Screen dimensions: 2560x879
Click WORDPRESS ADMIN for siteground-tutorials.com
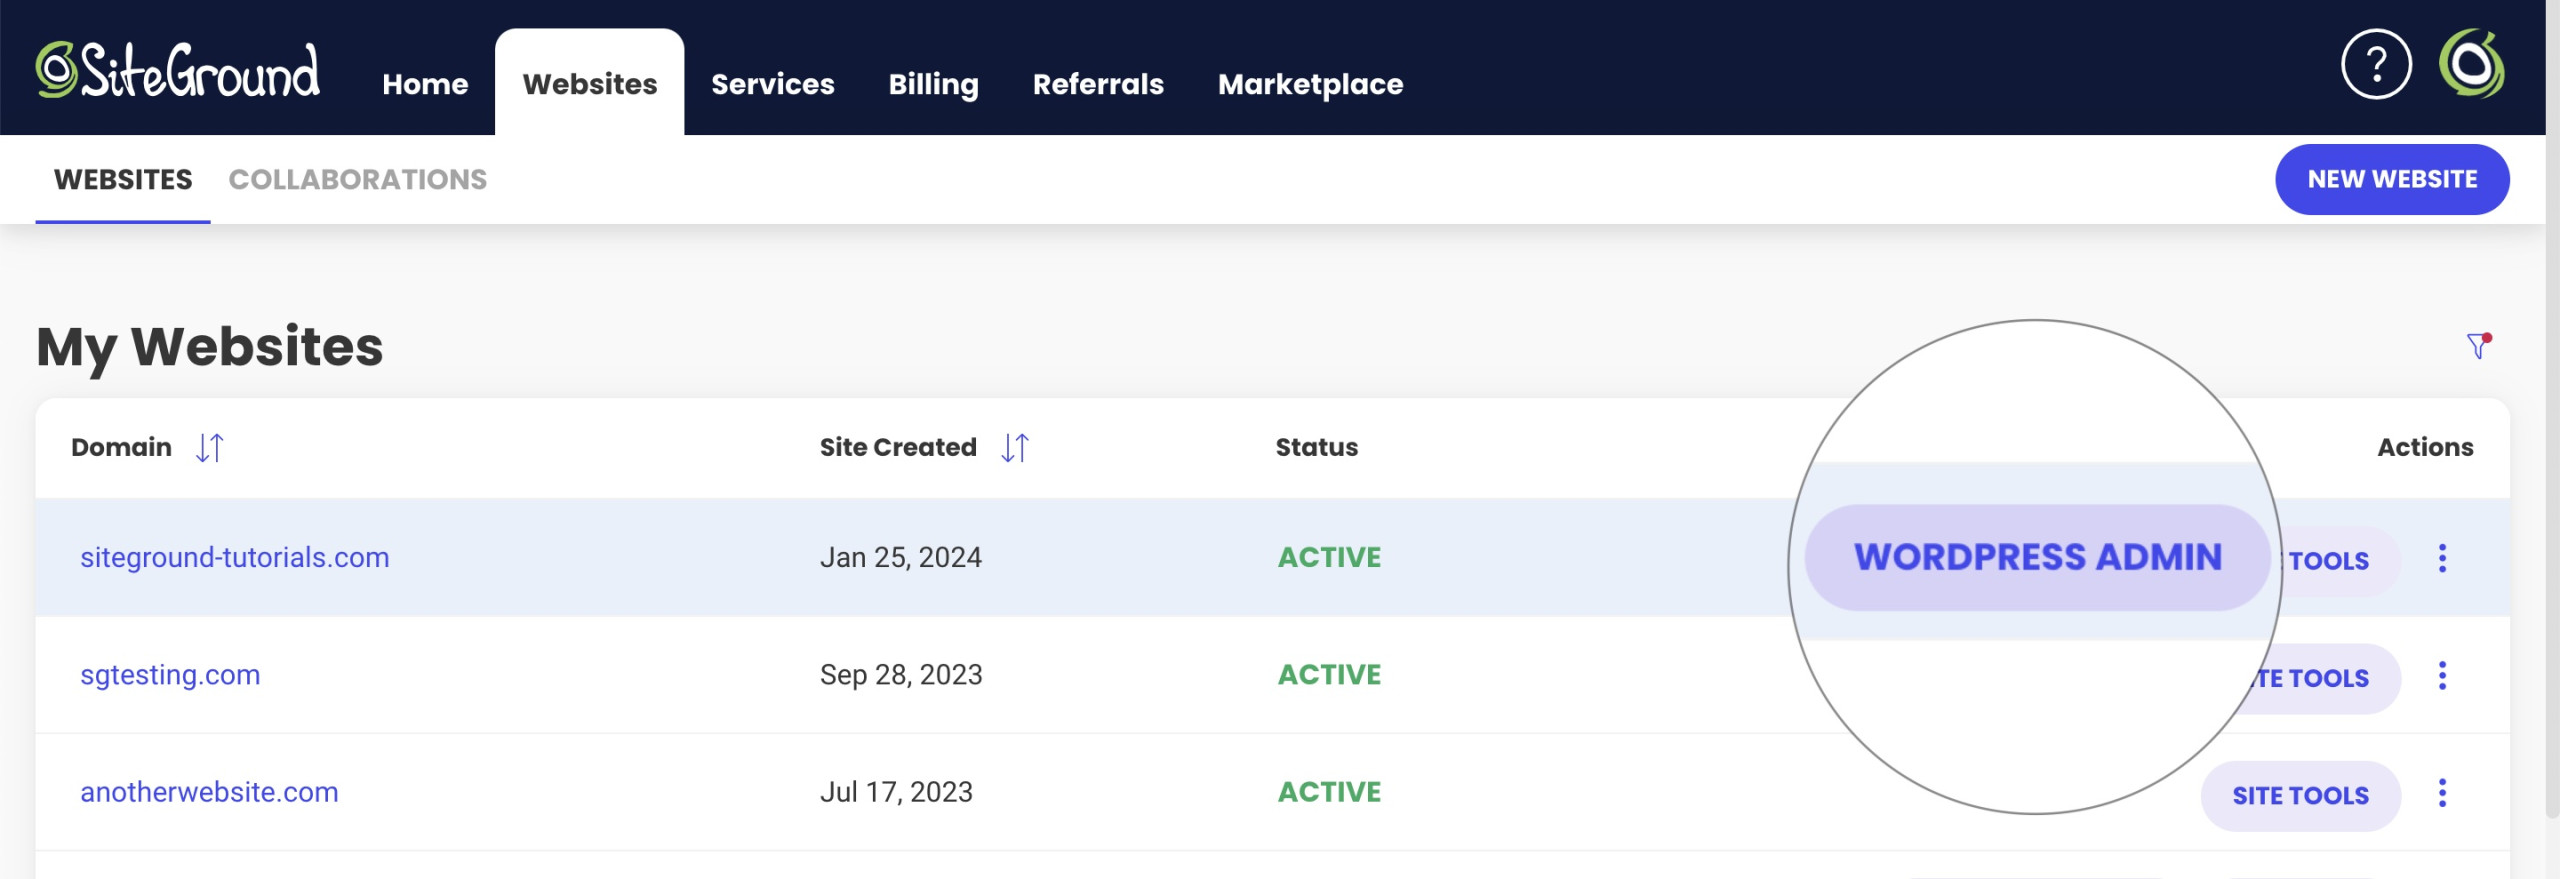(2038, 558)
